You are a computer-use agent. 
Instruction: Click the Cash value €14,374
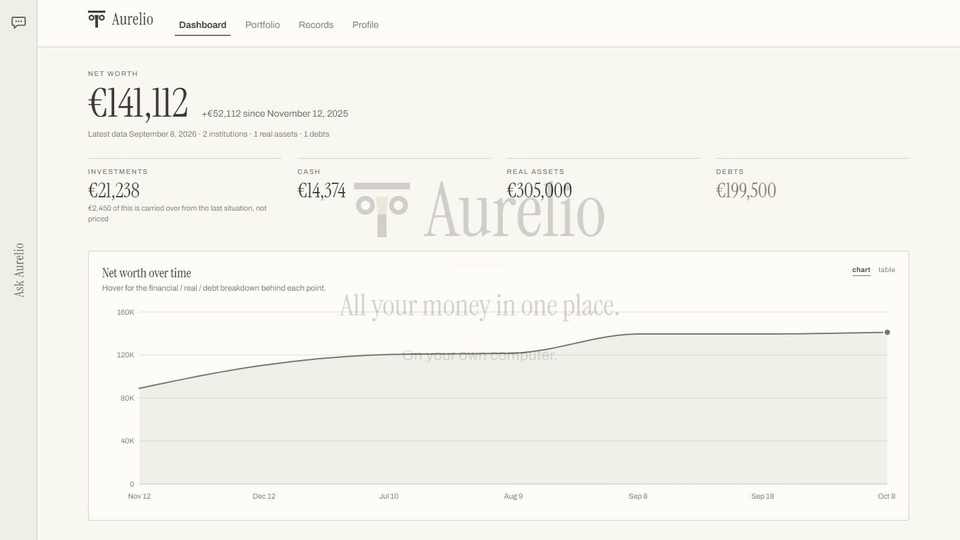click(321, 190)
